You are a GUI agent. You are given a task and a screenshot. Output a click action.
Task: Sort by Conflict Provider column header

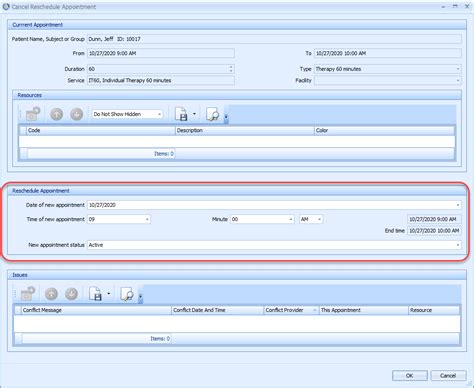291,310
